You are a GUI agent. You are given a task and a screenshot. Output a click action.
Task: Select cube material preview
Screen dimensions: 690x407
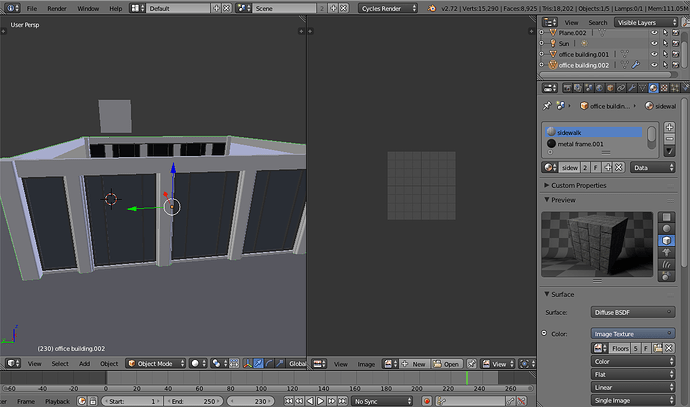click(666, 241)
